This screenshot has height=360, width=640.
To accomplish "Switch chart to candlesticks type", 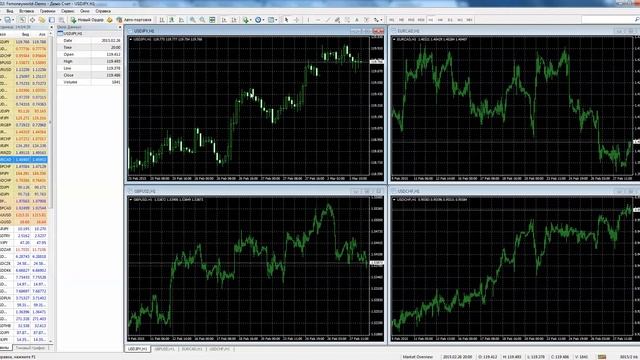I will [x=172, y=20].
